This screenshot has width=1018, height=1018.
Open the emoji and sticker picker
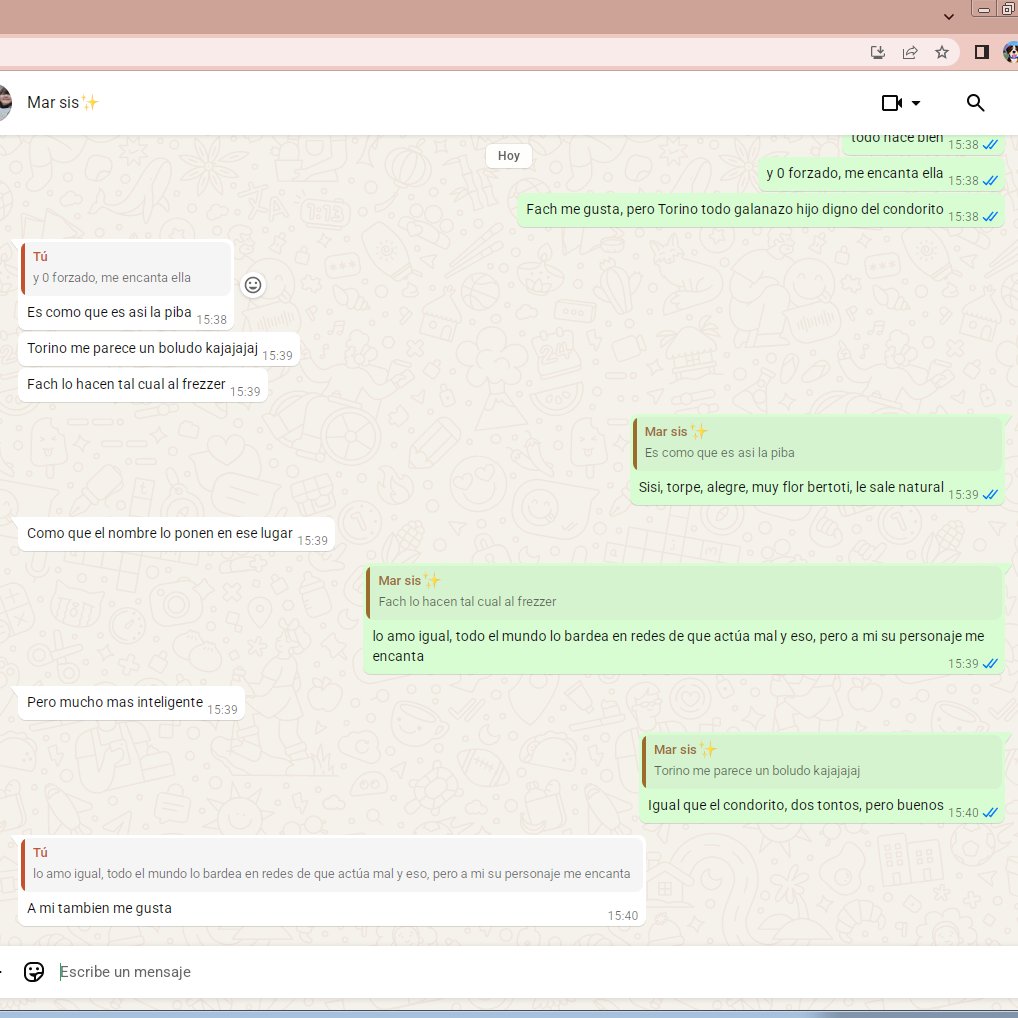pos(34,971)
